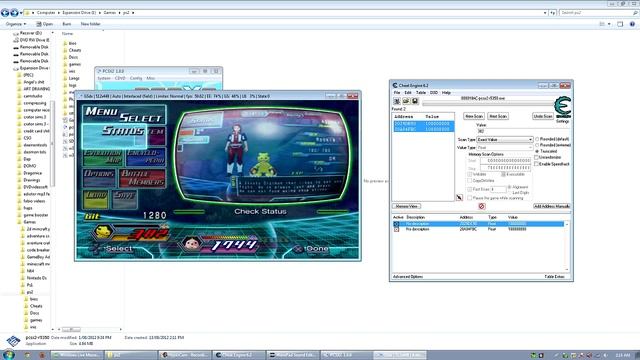Open the Langs folder in file list
This screenshot has width=640, height=360.
point(71,78)
